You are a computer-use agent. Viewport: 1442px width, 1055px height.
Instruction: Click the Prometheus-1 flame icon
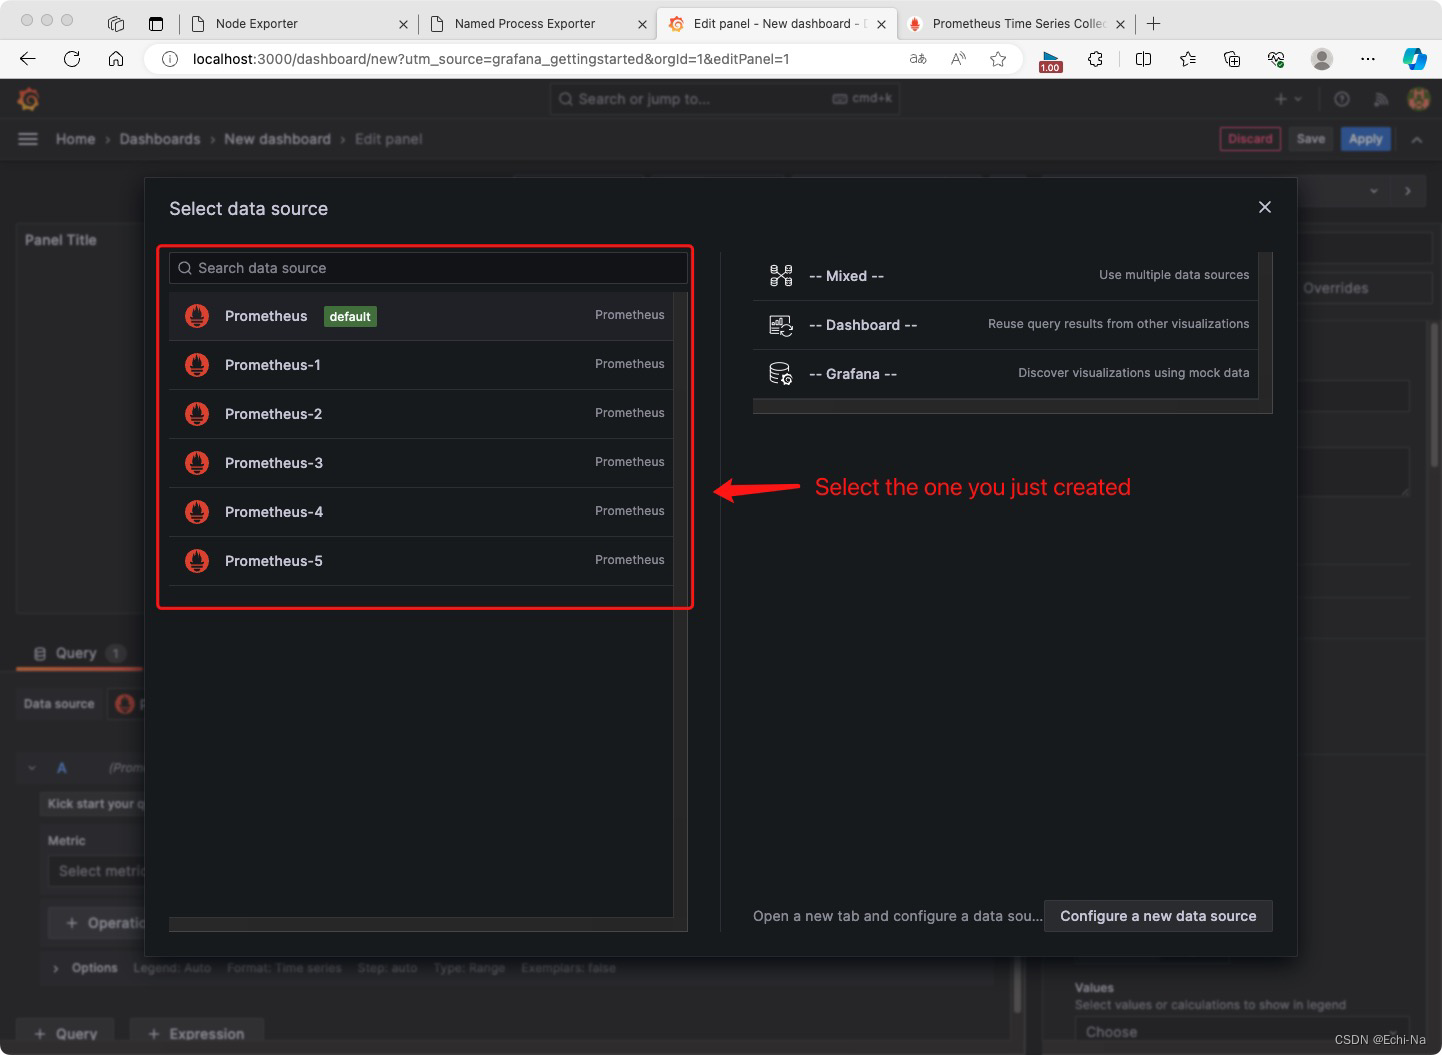pos(197,365)
